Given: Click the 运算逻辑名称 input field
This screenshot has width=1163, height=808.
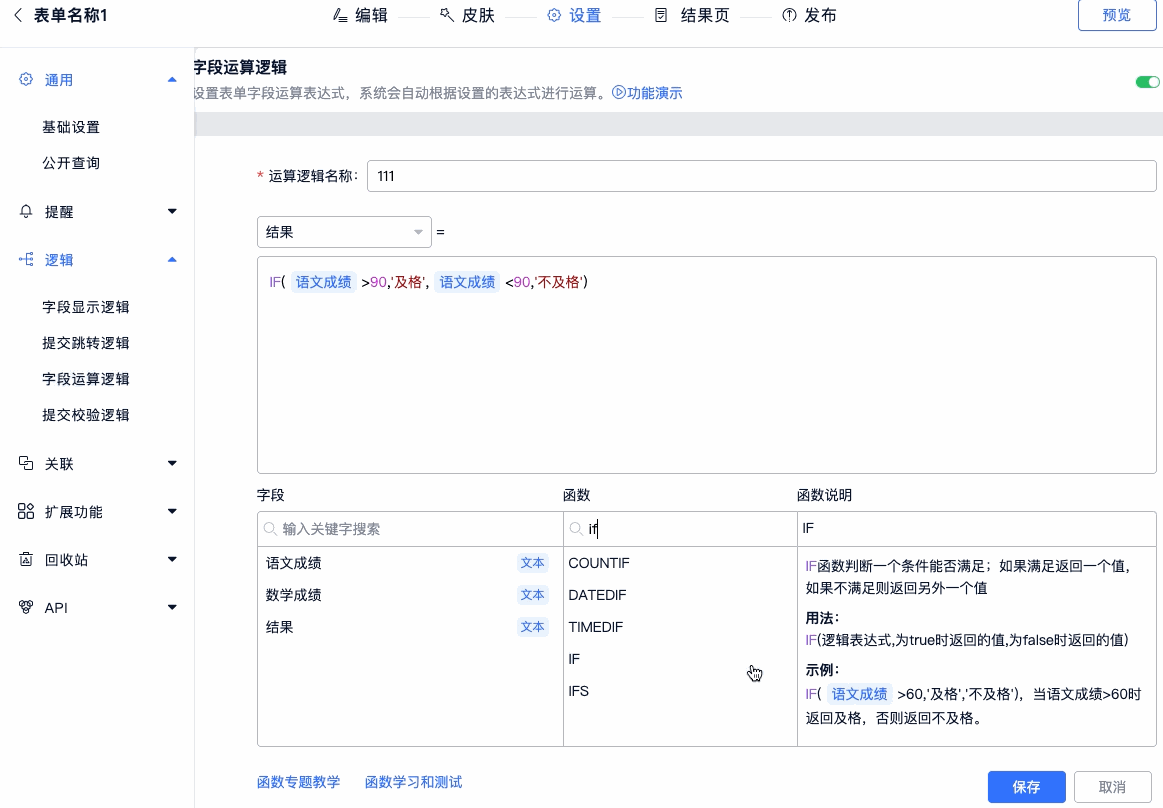Looking at the screenshot, I should point(761,176).
